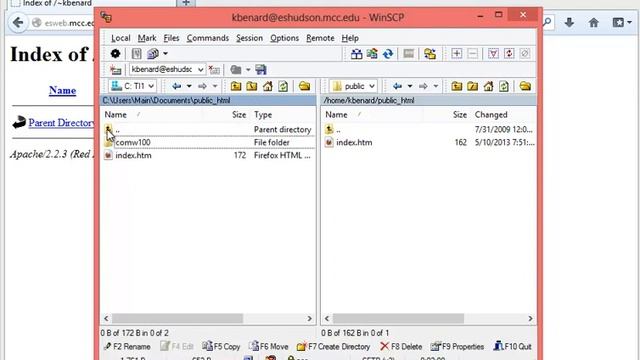Click the Select Files plus icon
640x360 pixels.
point(457,53)
